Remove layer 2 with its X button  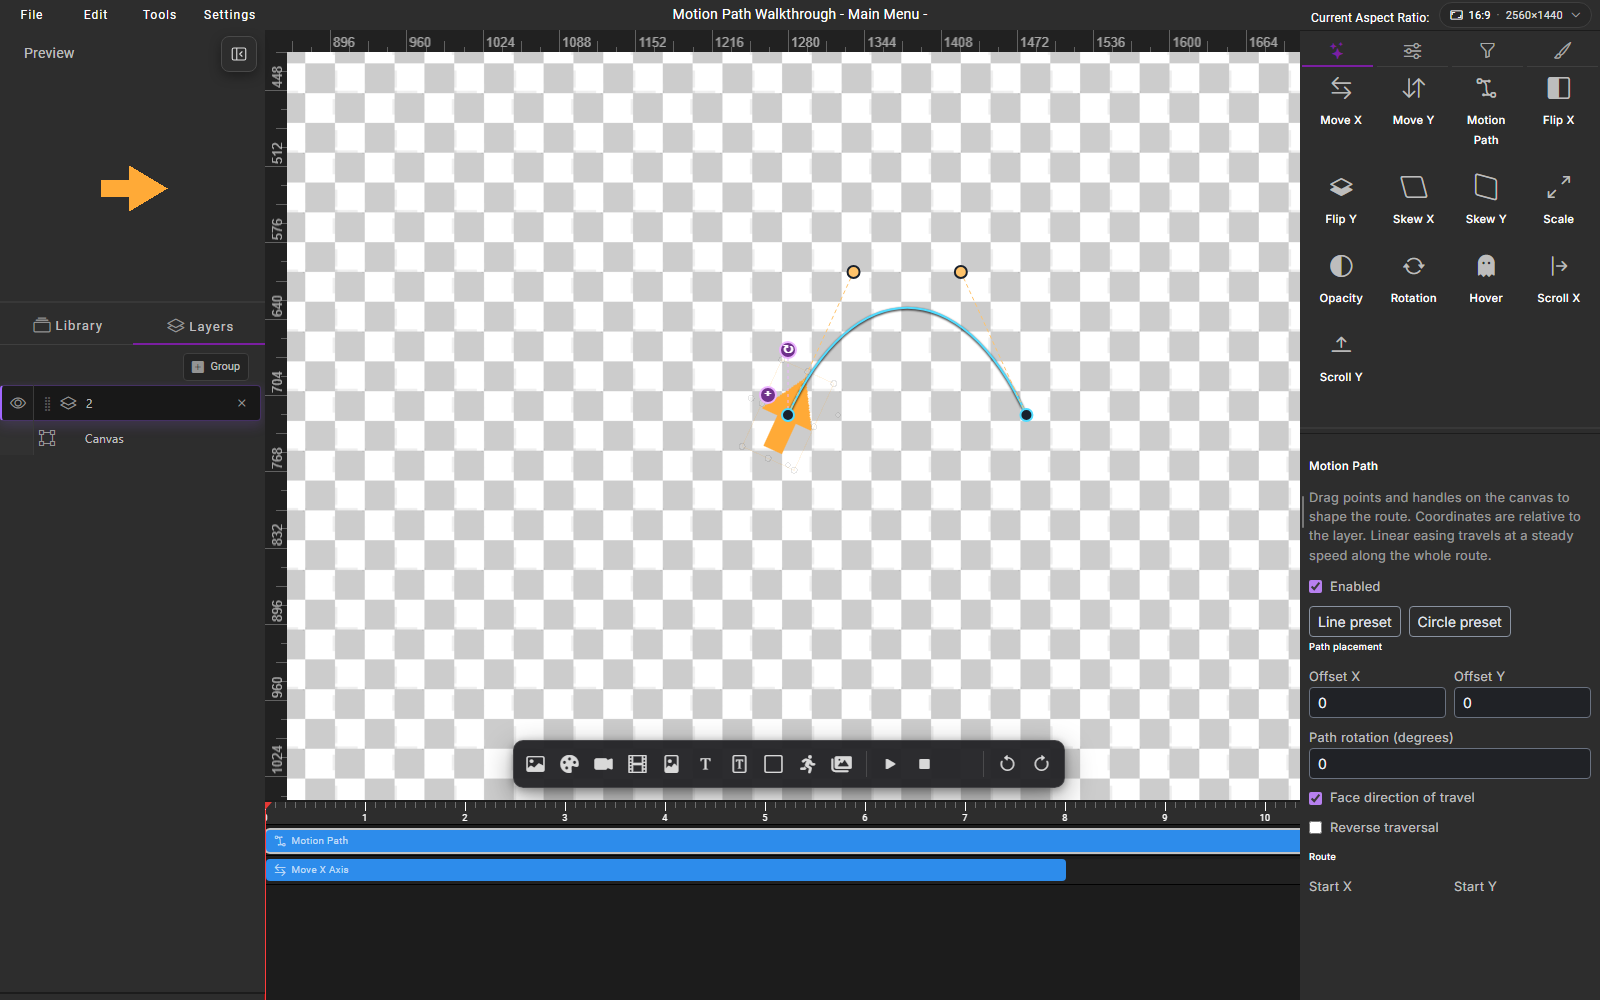tap(241, 403)
